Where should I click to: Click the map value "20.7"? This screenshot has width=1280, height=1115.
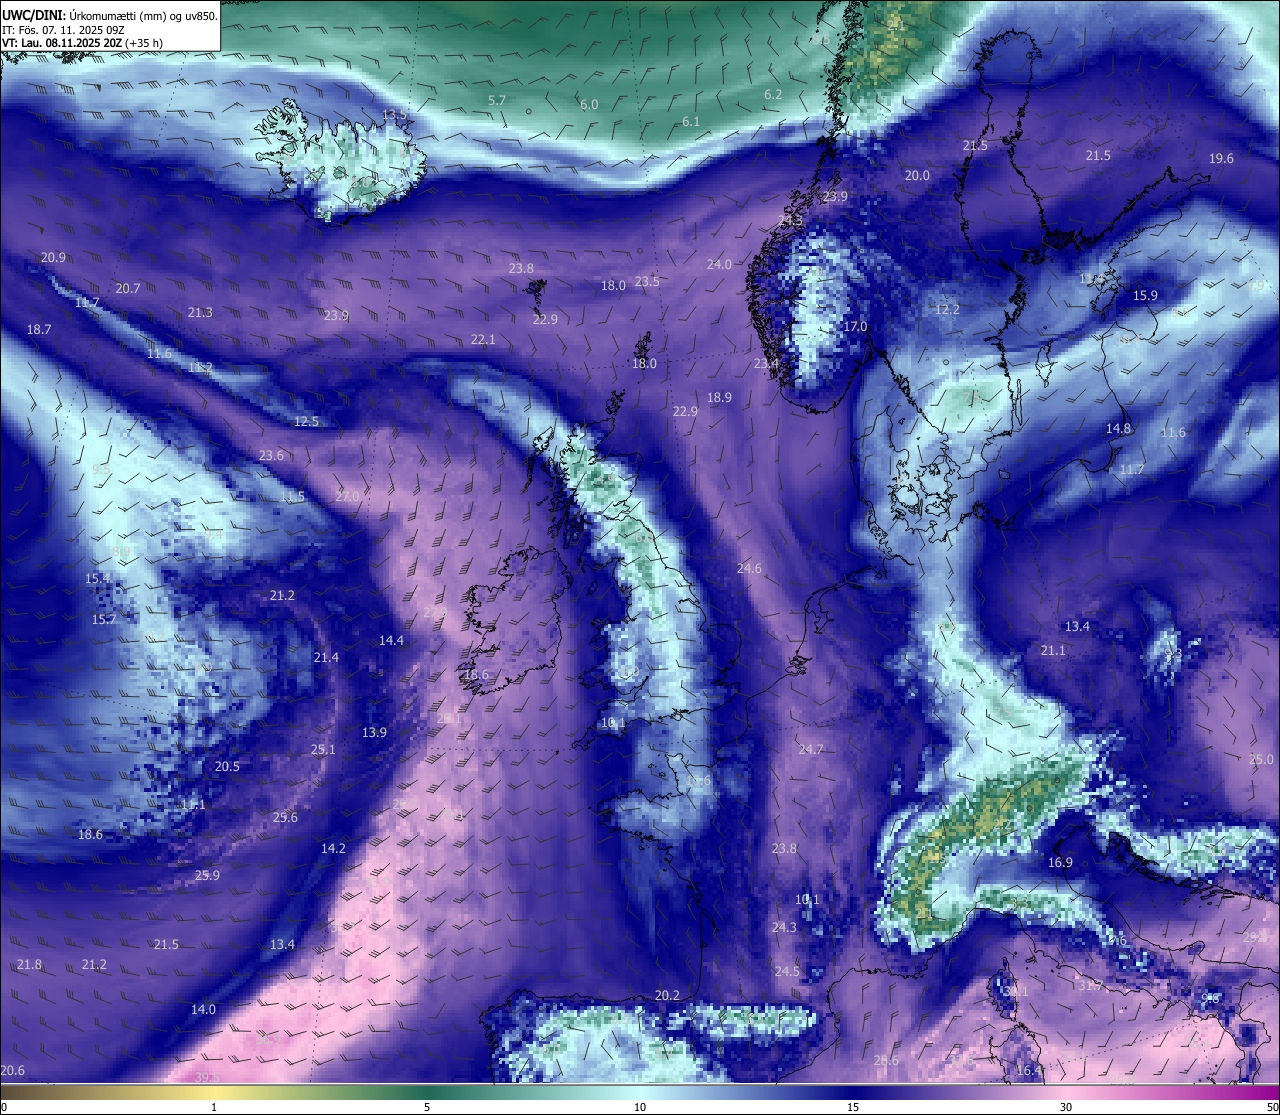click(x=127, y=288)
